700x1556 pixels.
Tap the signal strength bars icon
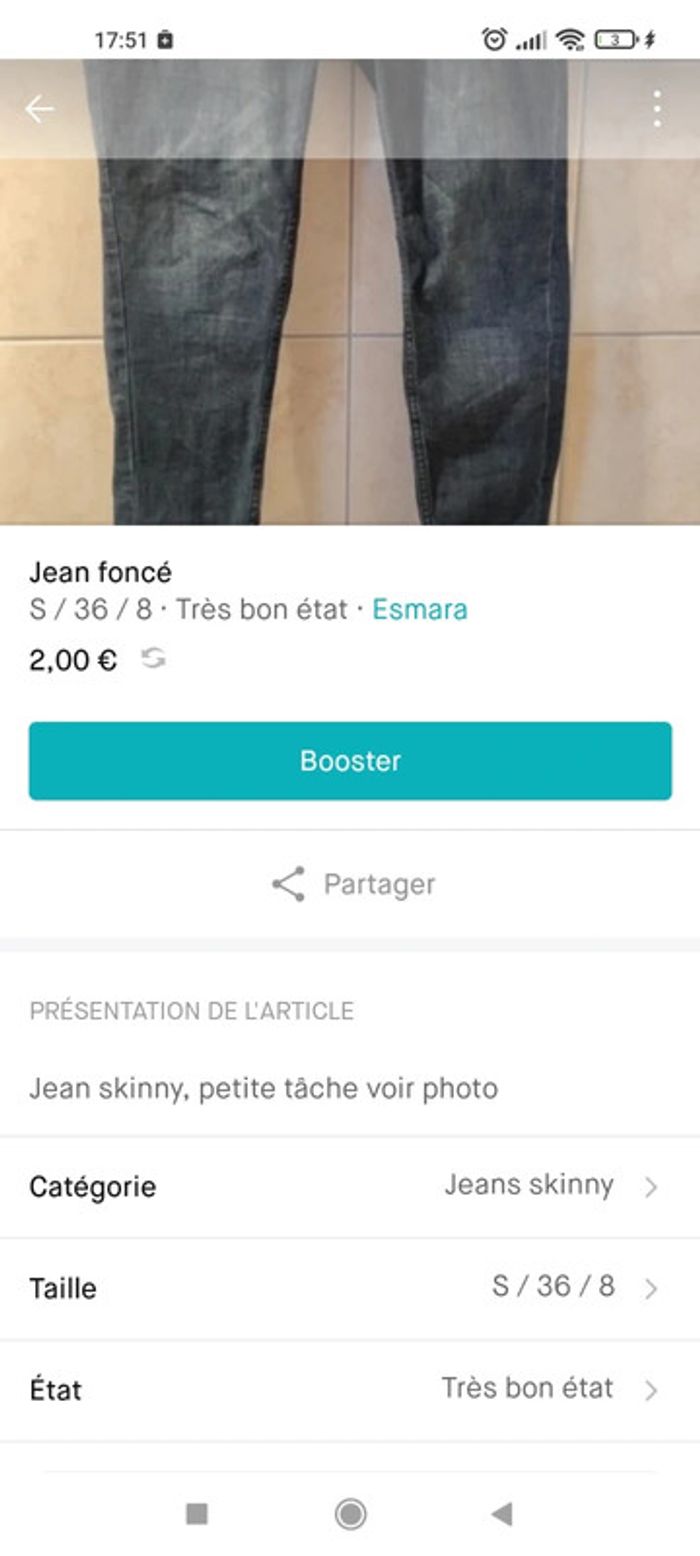click(531, 40)
